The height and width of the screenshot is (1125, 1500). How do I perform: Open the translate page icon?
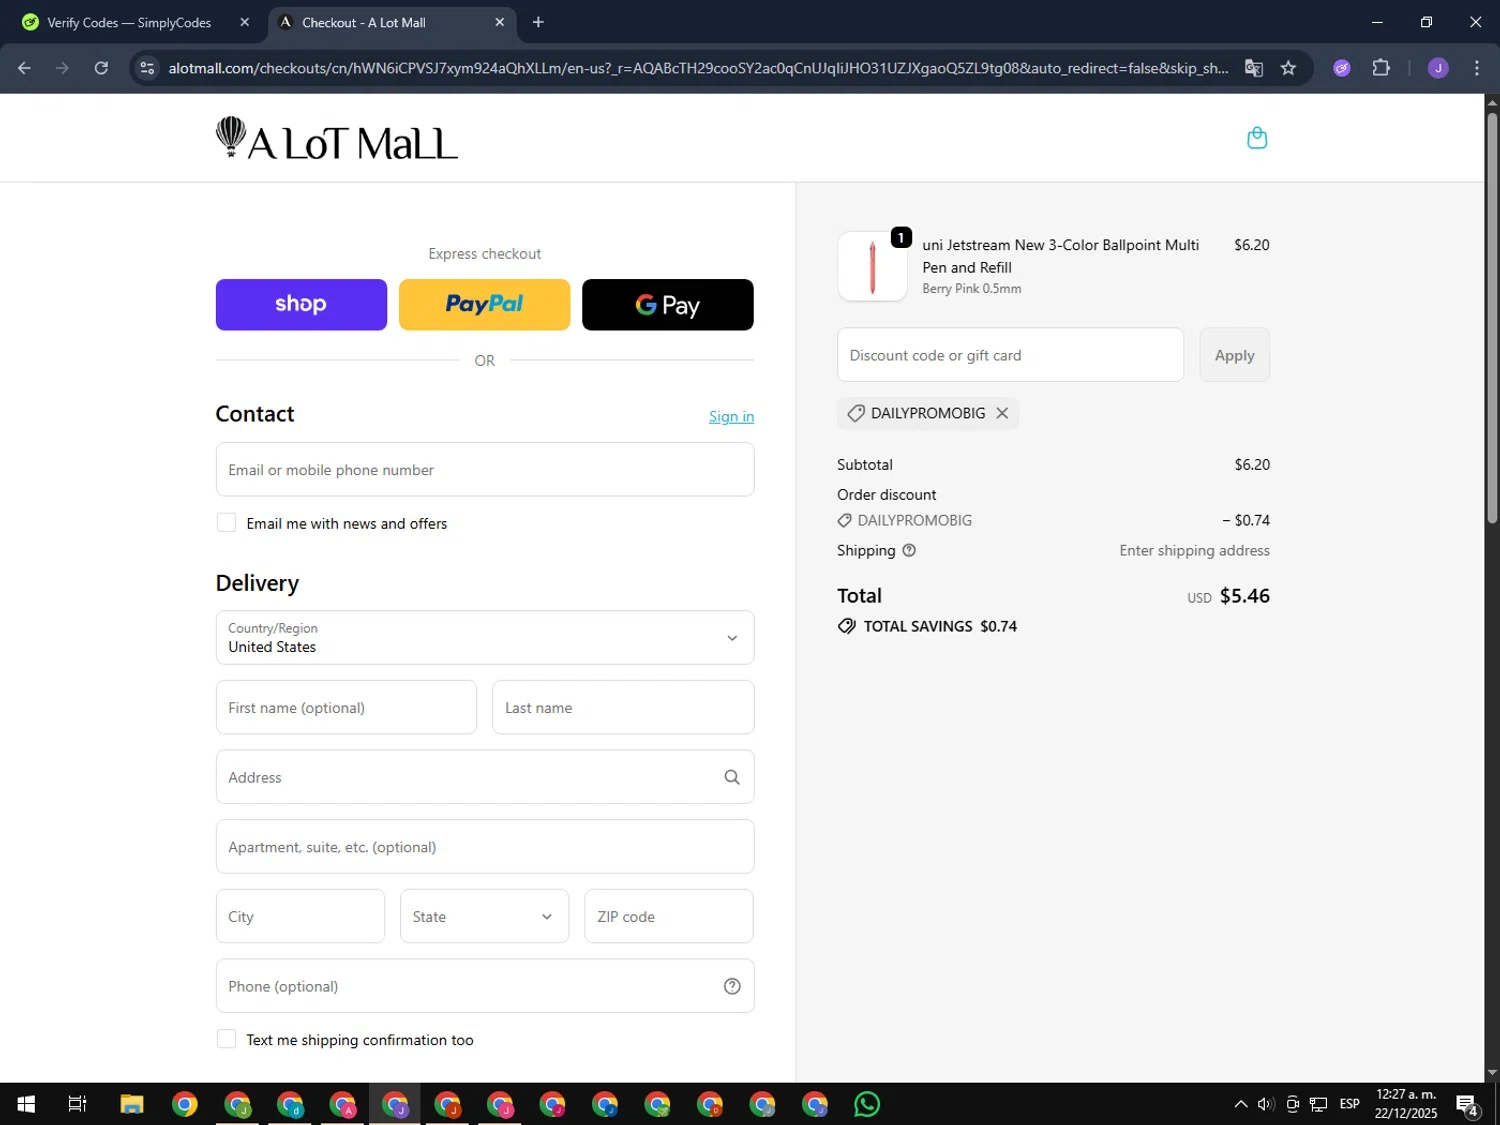1253,68
